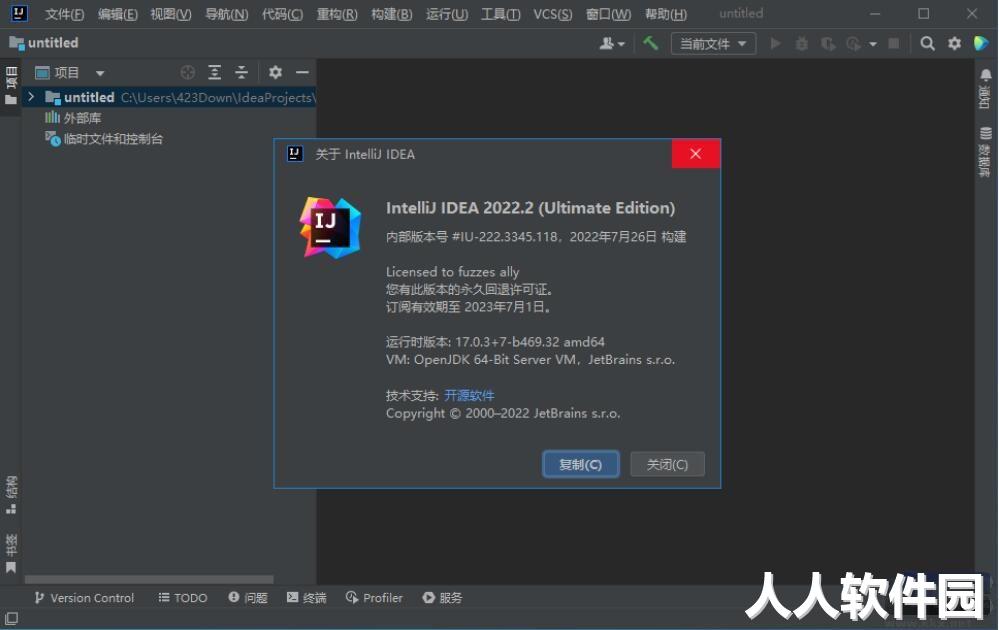Open the Build menu

click(392, 14)
